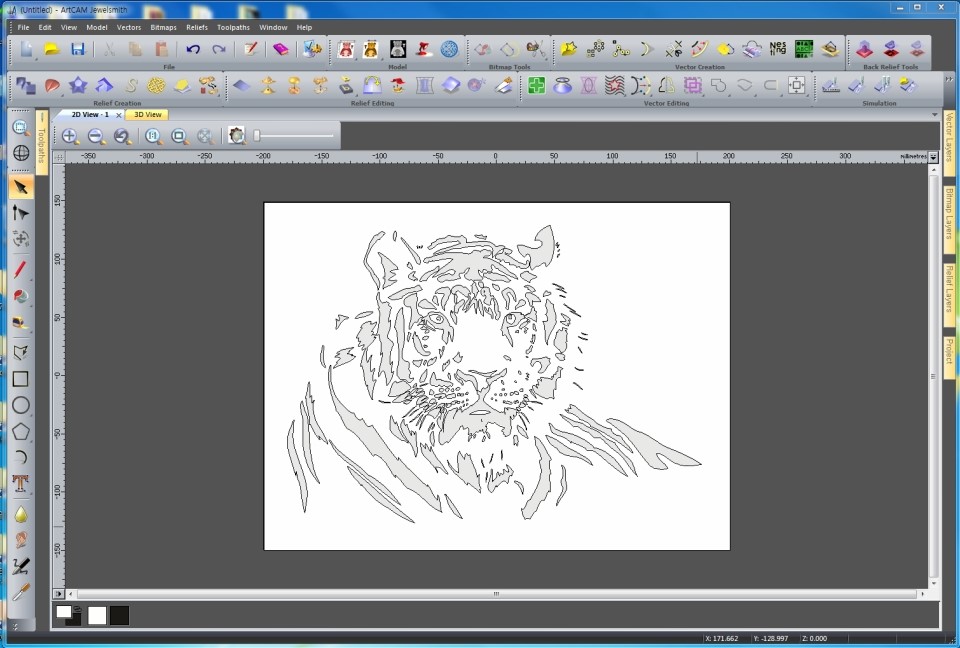Select the white colour swatch

coord(97,616)
